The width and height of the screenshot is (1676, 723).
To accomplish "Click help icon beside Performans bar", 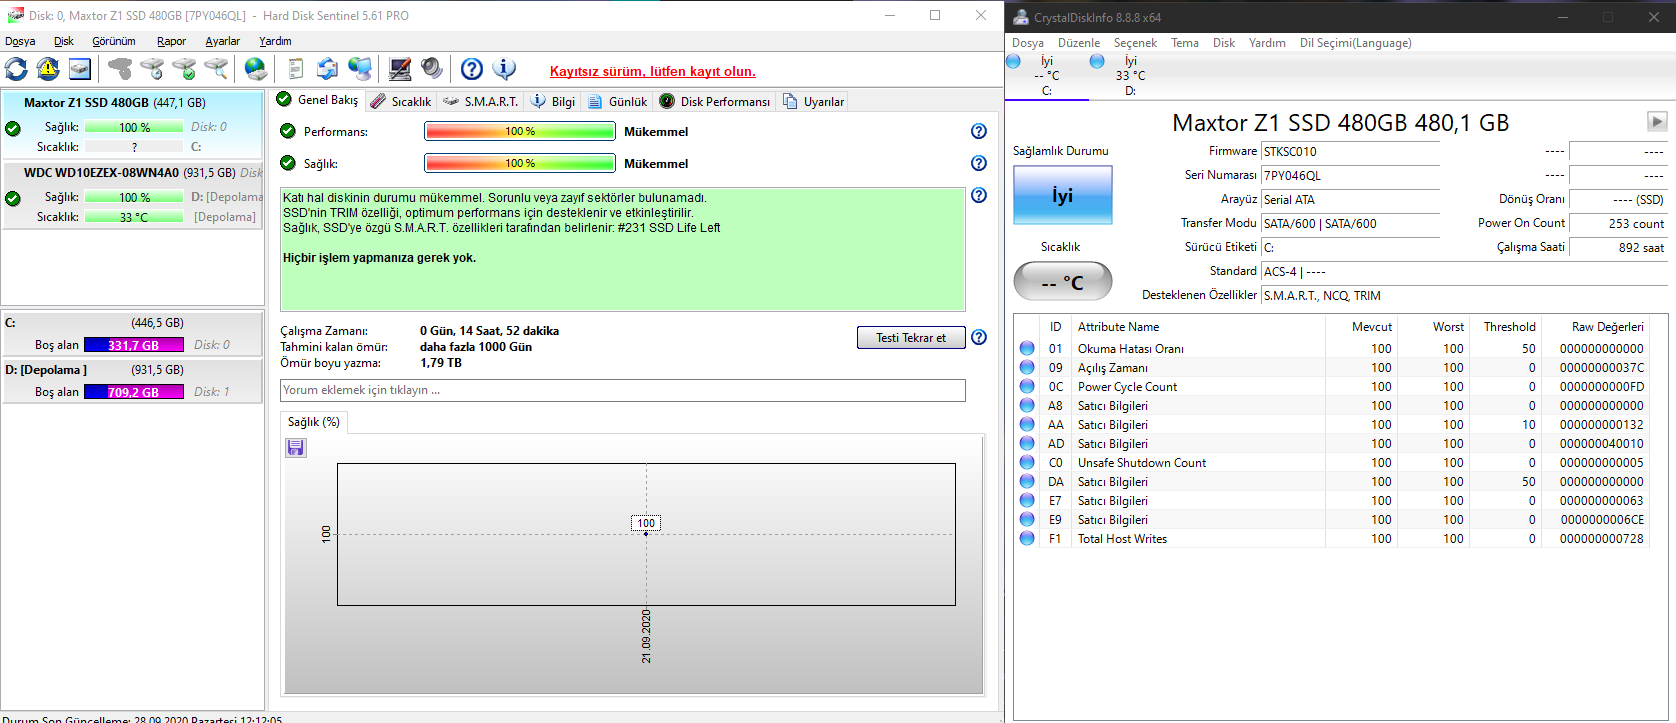I will (979, 131).
